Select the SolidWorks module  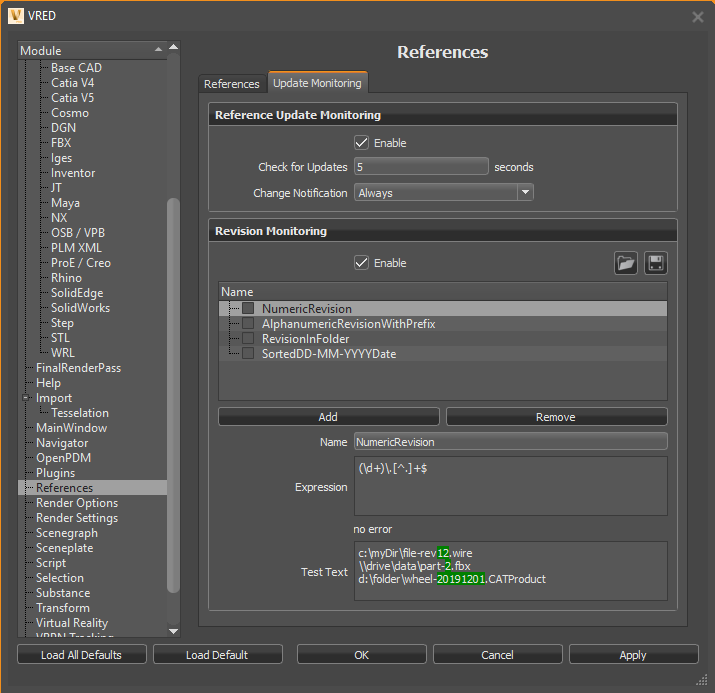pos(80,308)
